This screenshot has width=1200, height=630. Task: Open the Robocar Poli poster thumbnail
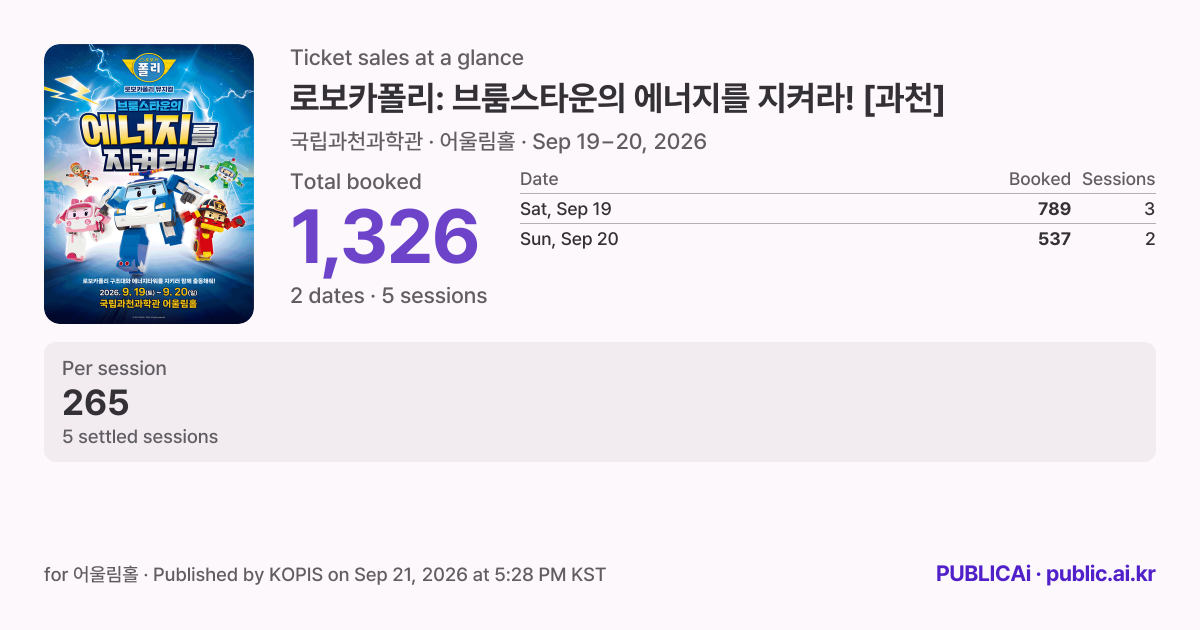[149, 184]
